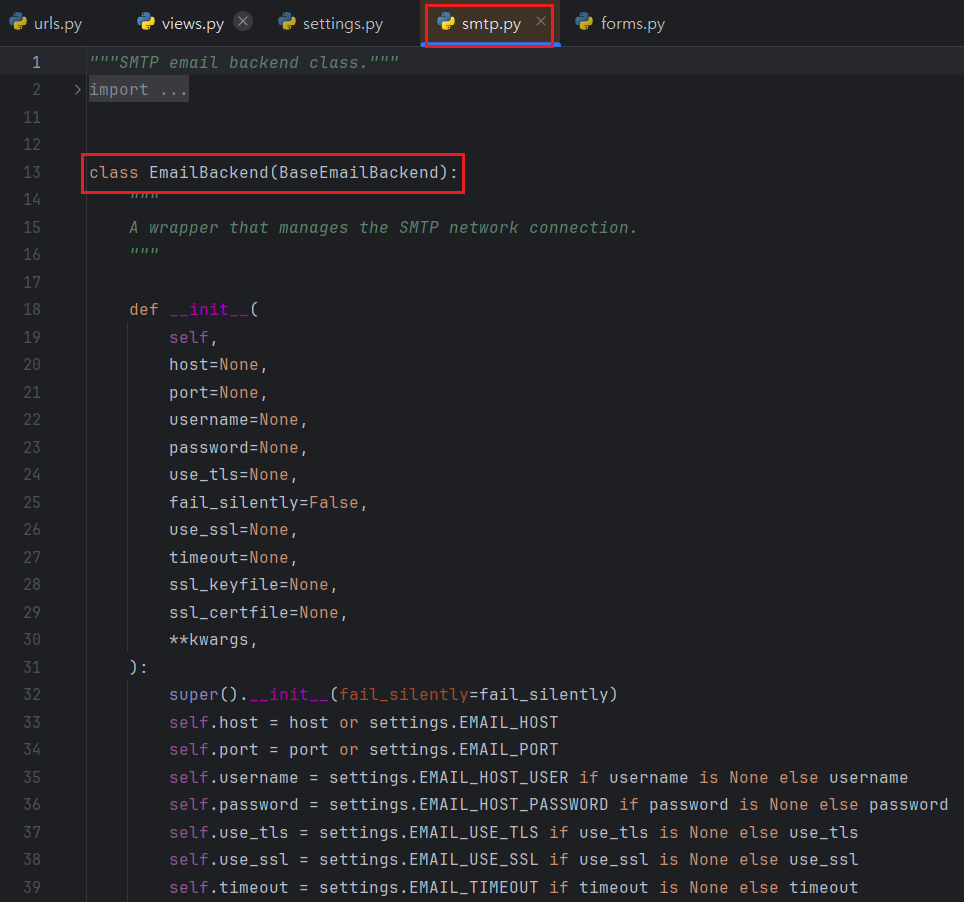Image resolution: width=964 pixels, height=902 pixels.
Task: Place cursor on BaseEmailBackend class reference
Action: pos(358,173)
